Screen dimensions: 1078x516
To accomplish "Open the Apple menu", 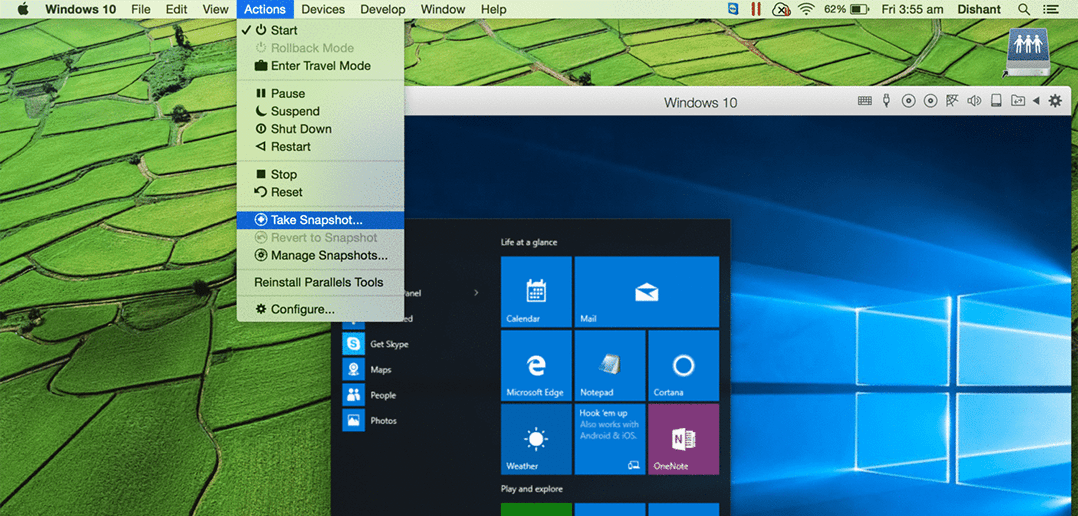I will 23,9.
